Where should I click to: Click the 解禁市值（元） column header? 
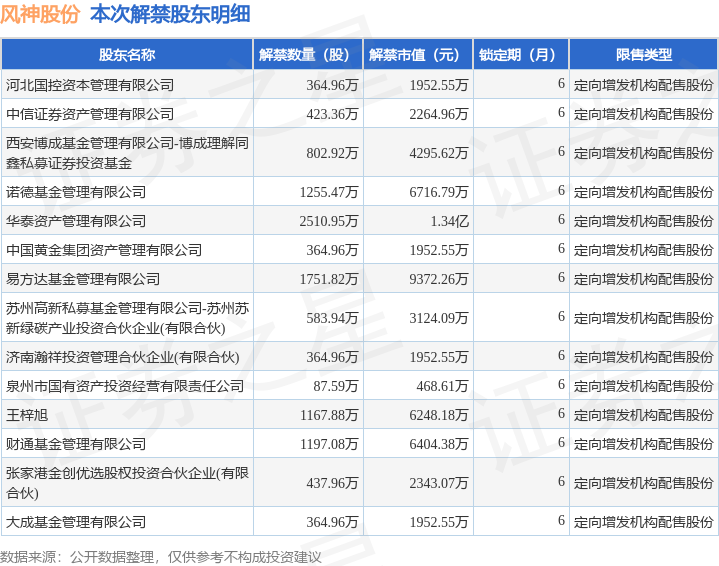point(418,55)
